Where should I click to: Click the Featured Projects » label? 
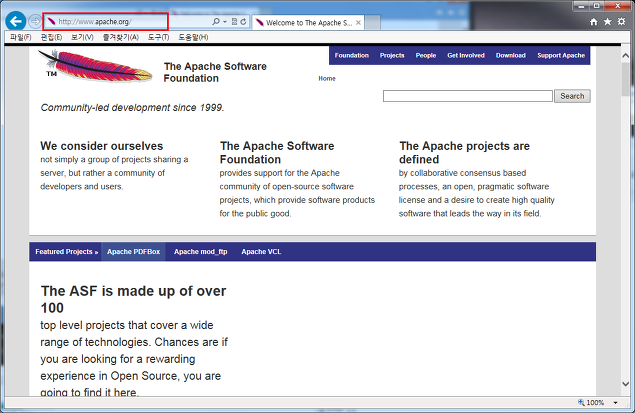click(x=66, y=251)
